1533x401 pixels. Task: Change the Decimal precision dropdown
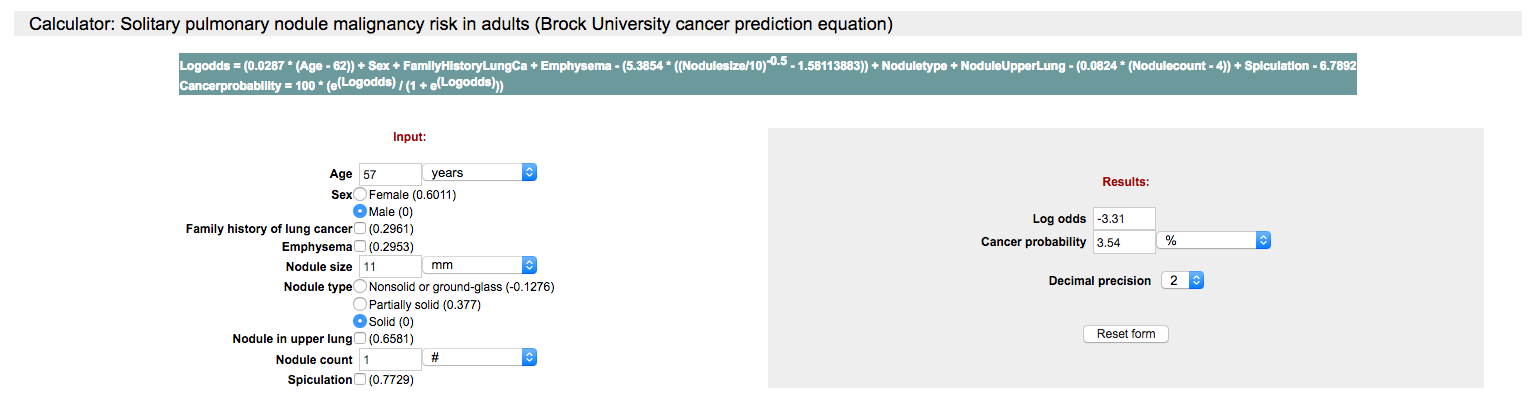pyautogui.click(x=1182, y=281)
